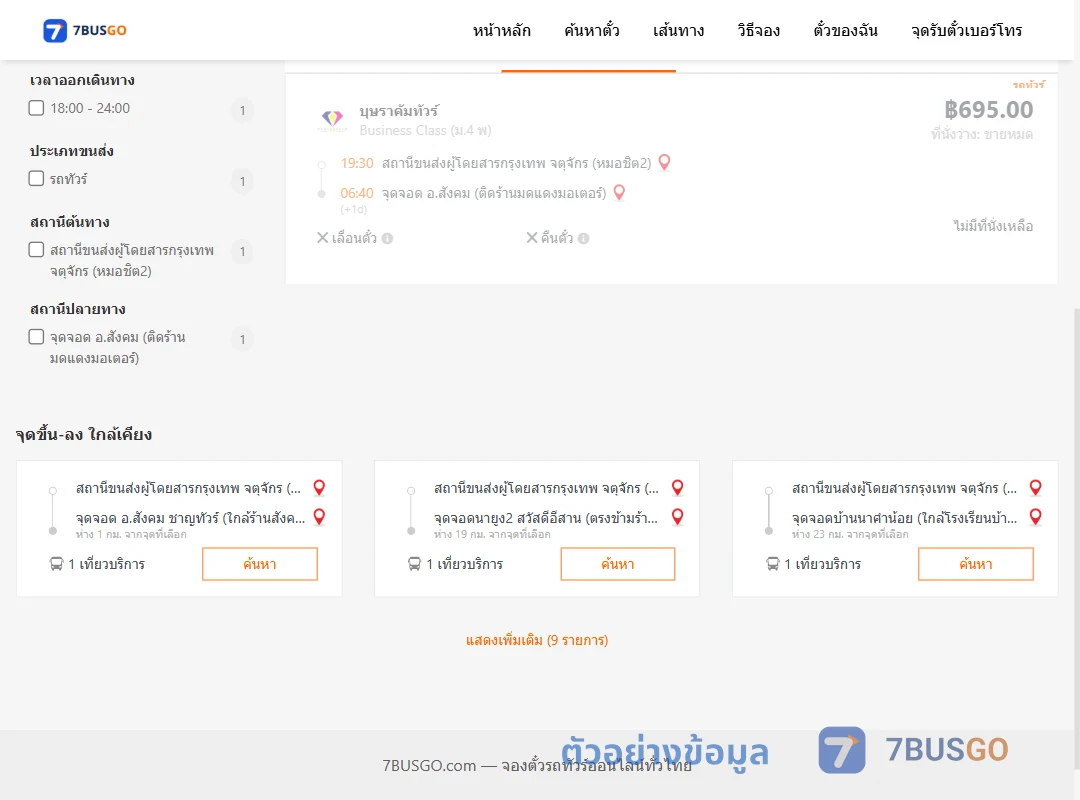This screenshot has width=1080, height=800.
Task: Click bus icon in จุดจอดนายูง2 card
Action: 414,564
